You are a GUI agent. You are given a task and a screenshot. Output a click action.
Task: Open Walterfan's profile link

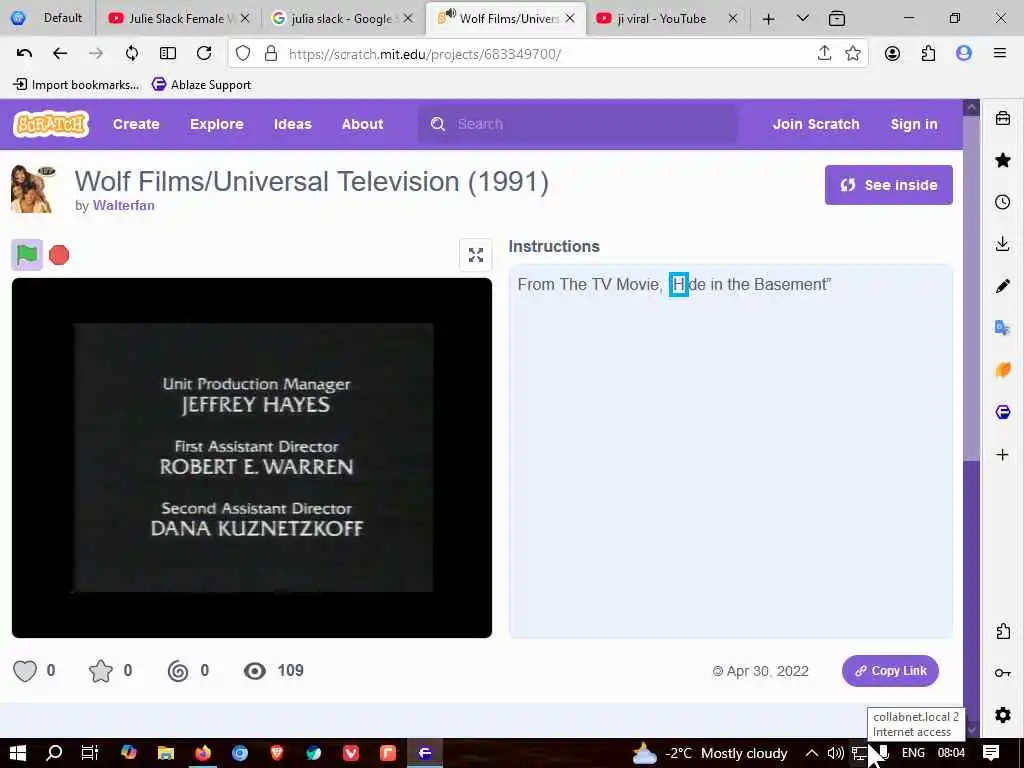point(123,205)
